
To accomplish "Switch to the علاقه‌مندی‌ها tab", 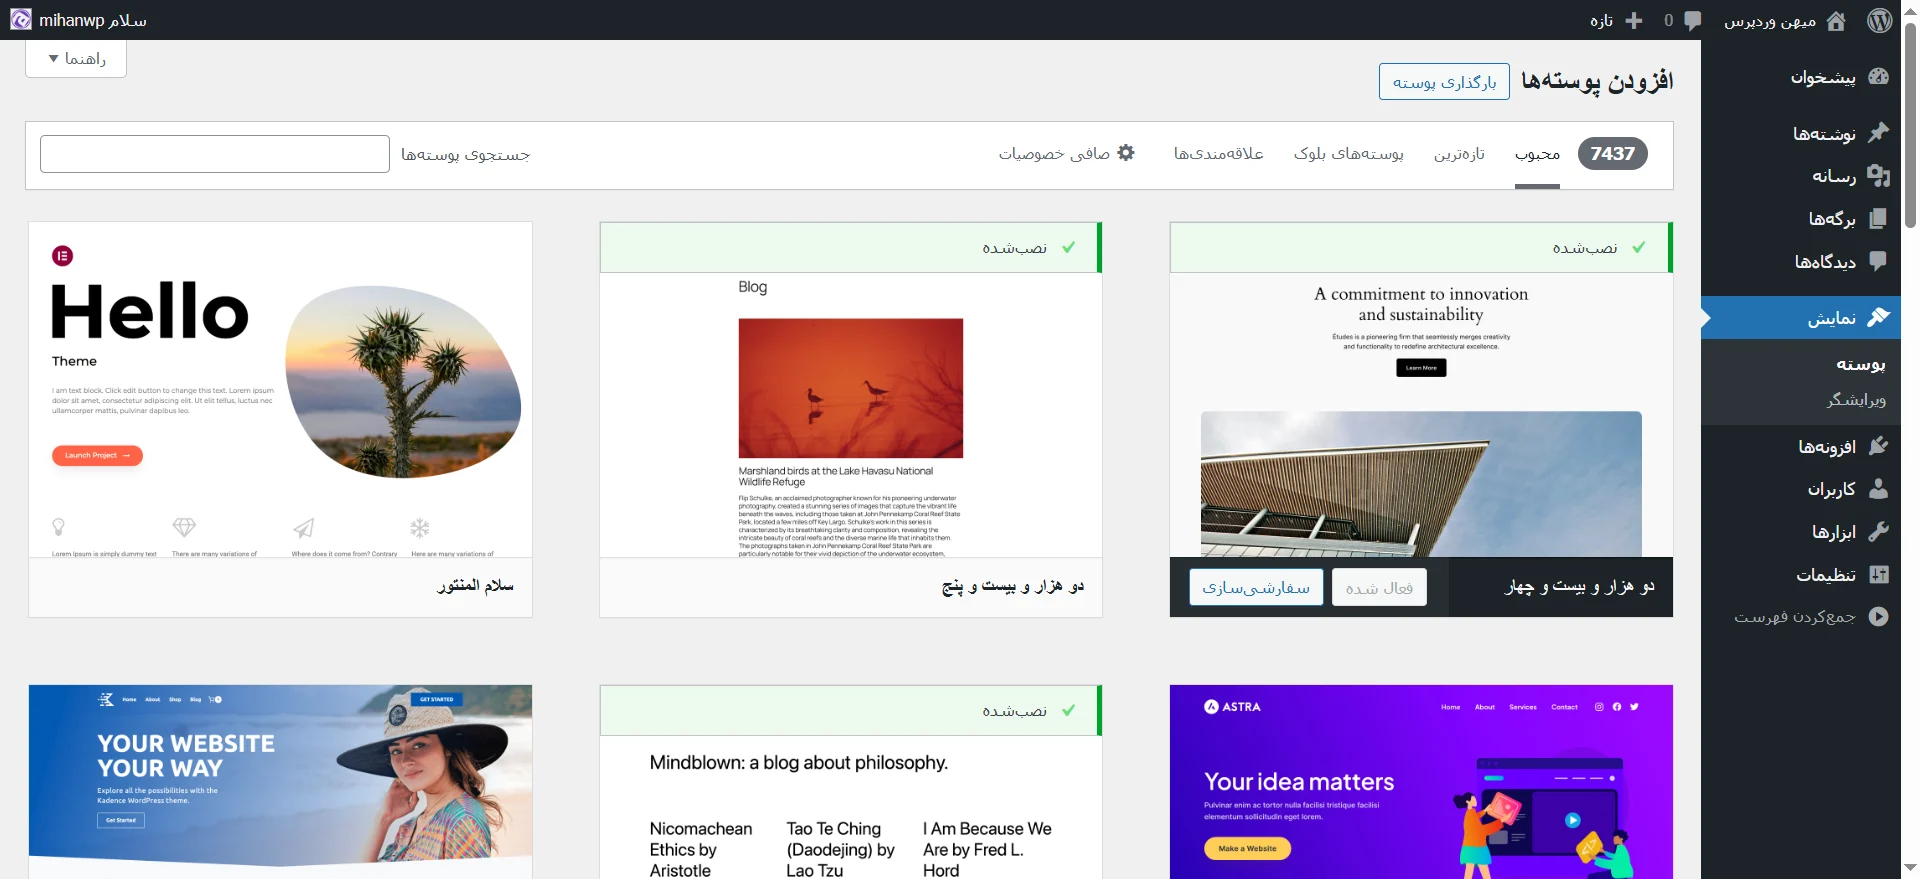I will [x=1218, y=154].
